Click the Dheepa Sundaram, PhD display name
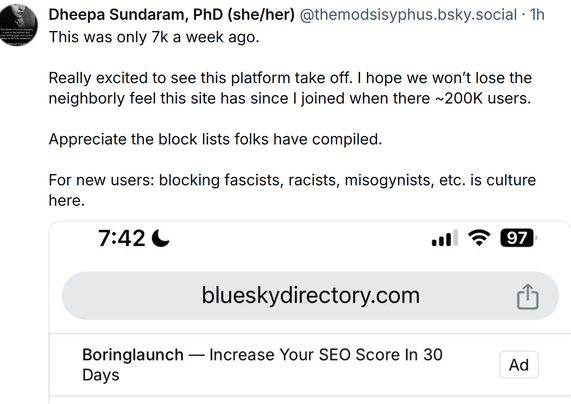This screenshot has width=571, height=404. pos(172,15)
